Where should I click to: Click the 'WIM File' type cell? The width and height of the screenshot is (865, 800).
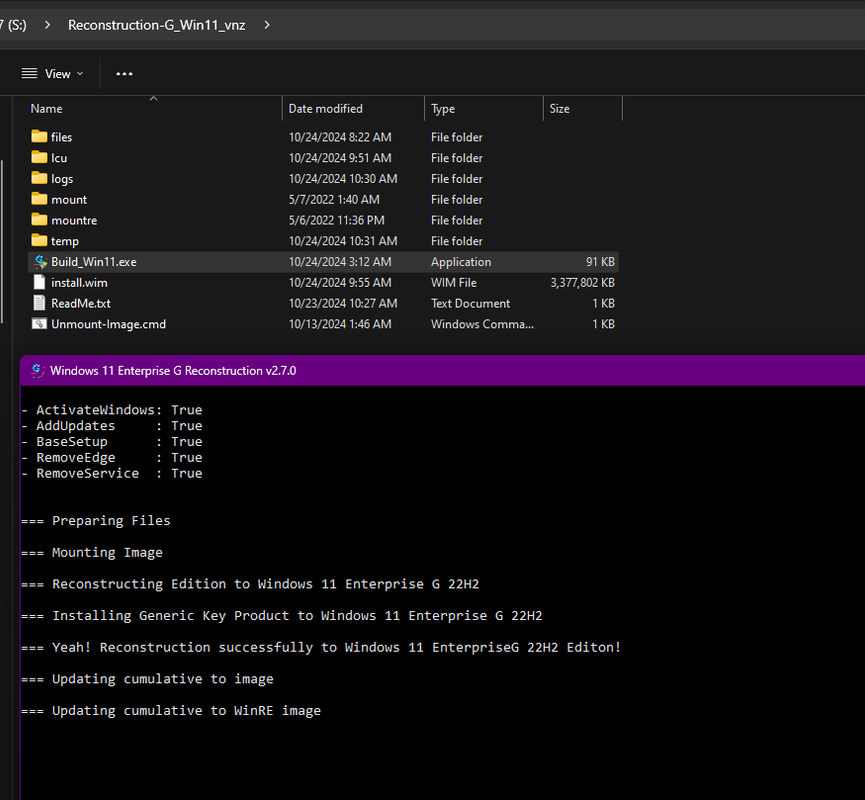tap(453, 282)
